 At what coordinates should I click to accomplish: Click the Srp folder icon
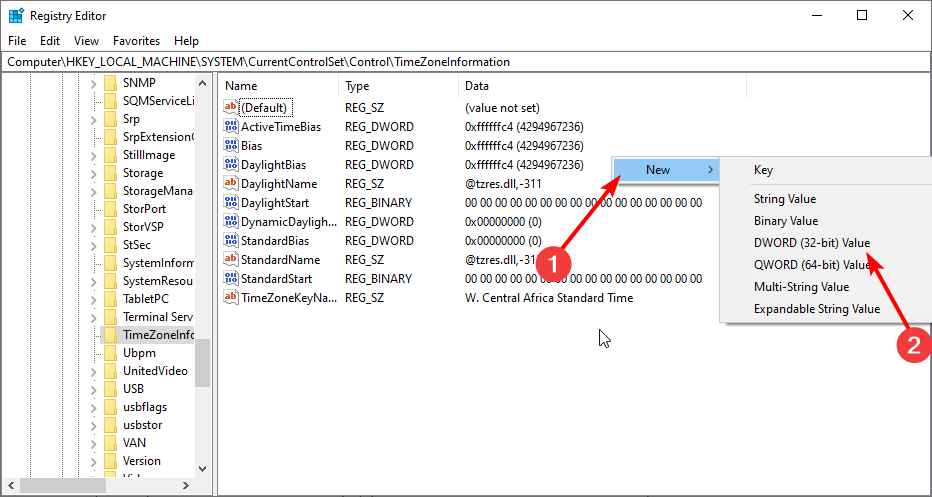click(x=110, y=119)
